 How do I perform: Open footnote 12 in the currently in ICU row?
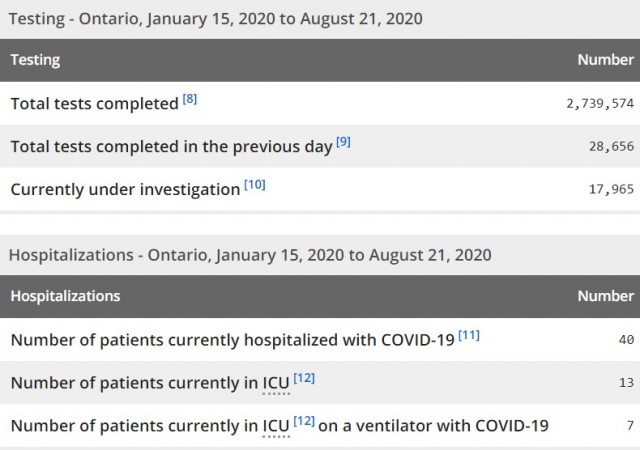[306, 378]
